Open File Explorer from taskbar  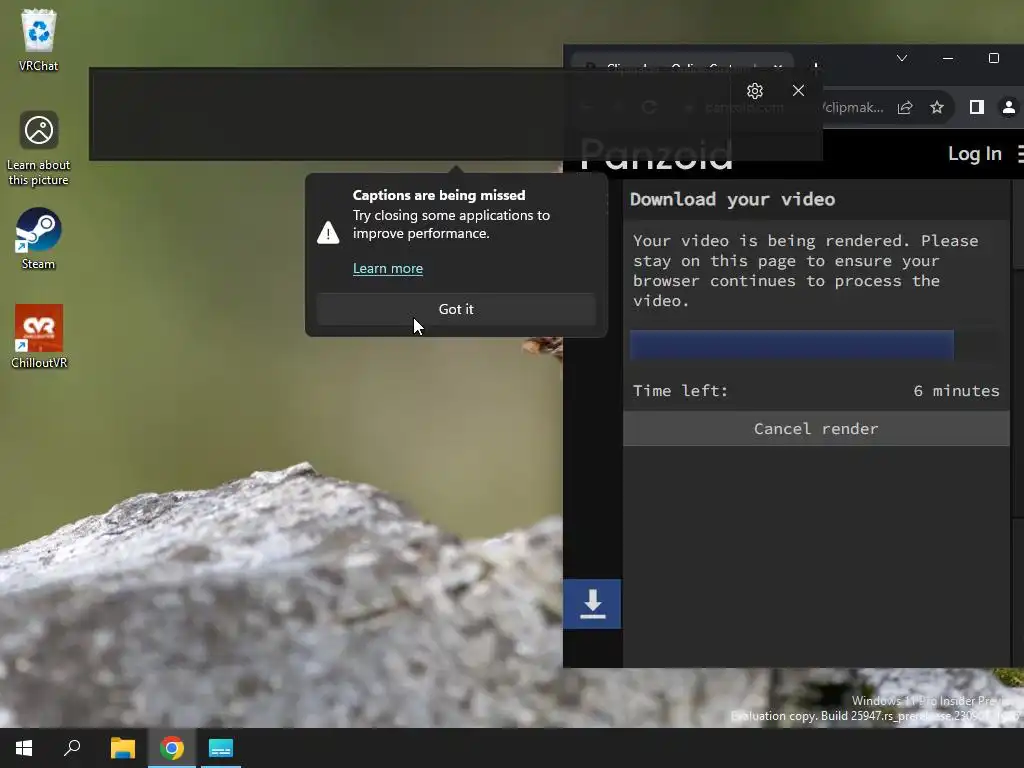click(122, 748)
